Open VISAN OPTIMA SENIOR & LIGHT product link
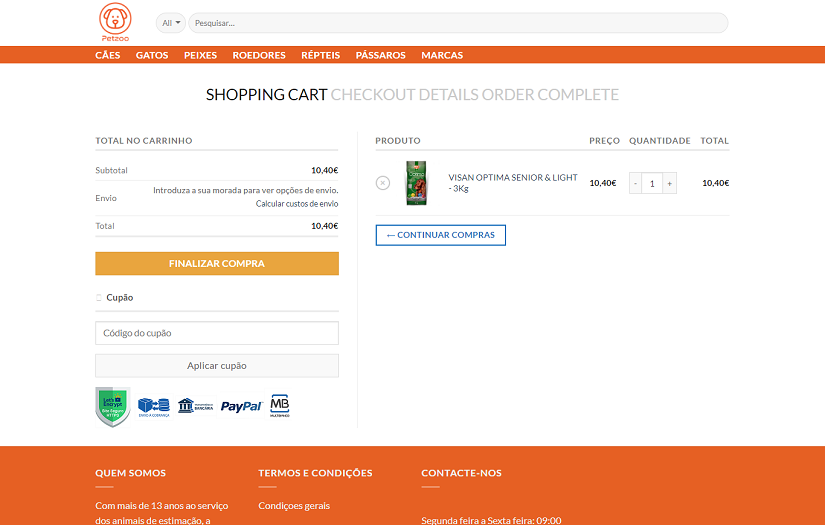 (513, 183)
